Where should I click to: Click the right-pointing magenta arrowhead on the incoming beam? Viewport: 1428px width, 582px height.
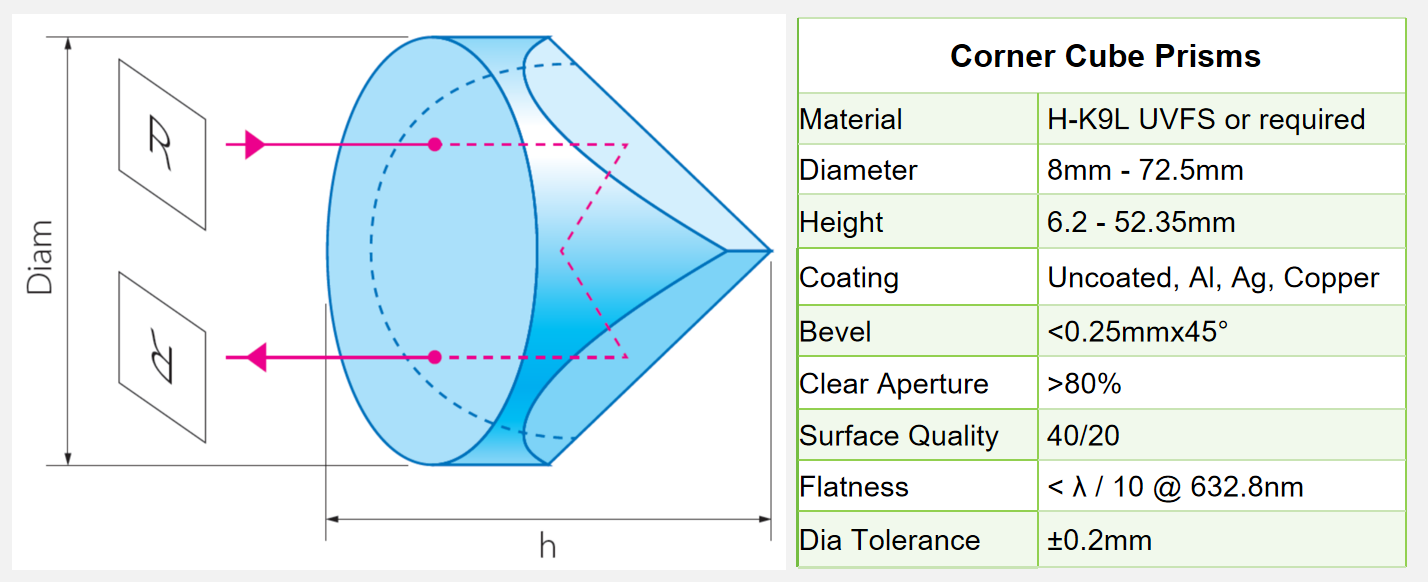tap(254, 145)
